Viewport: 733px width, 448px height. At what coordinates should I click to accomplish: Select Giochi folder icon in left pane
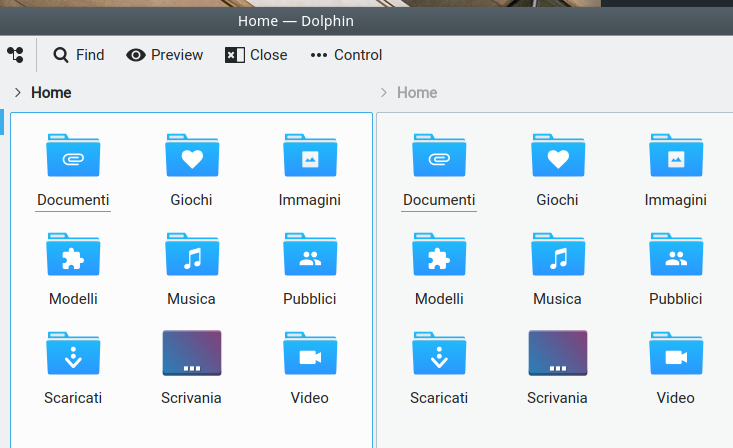[x=192, y=156]
